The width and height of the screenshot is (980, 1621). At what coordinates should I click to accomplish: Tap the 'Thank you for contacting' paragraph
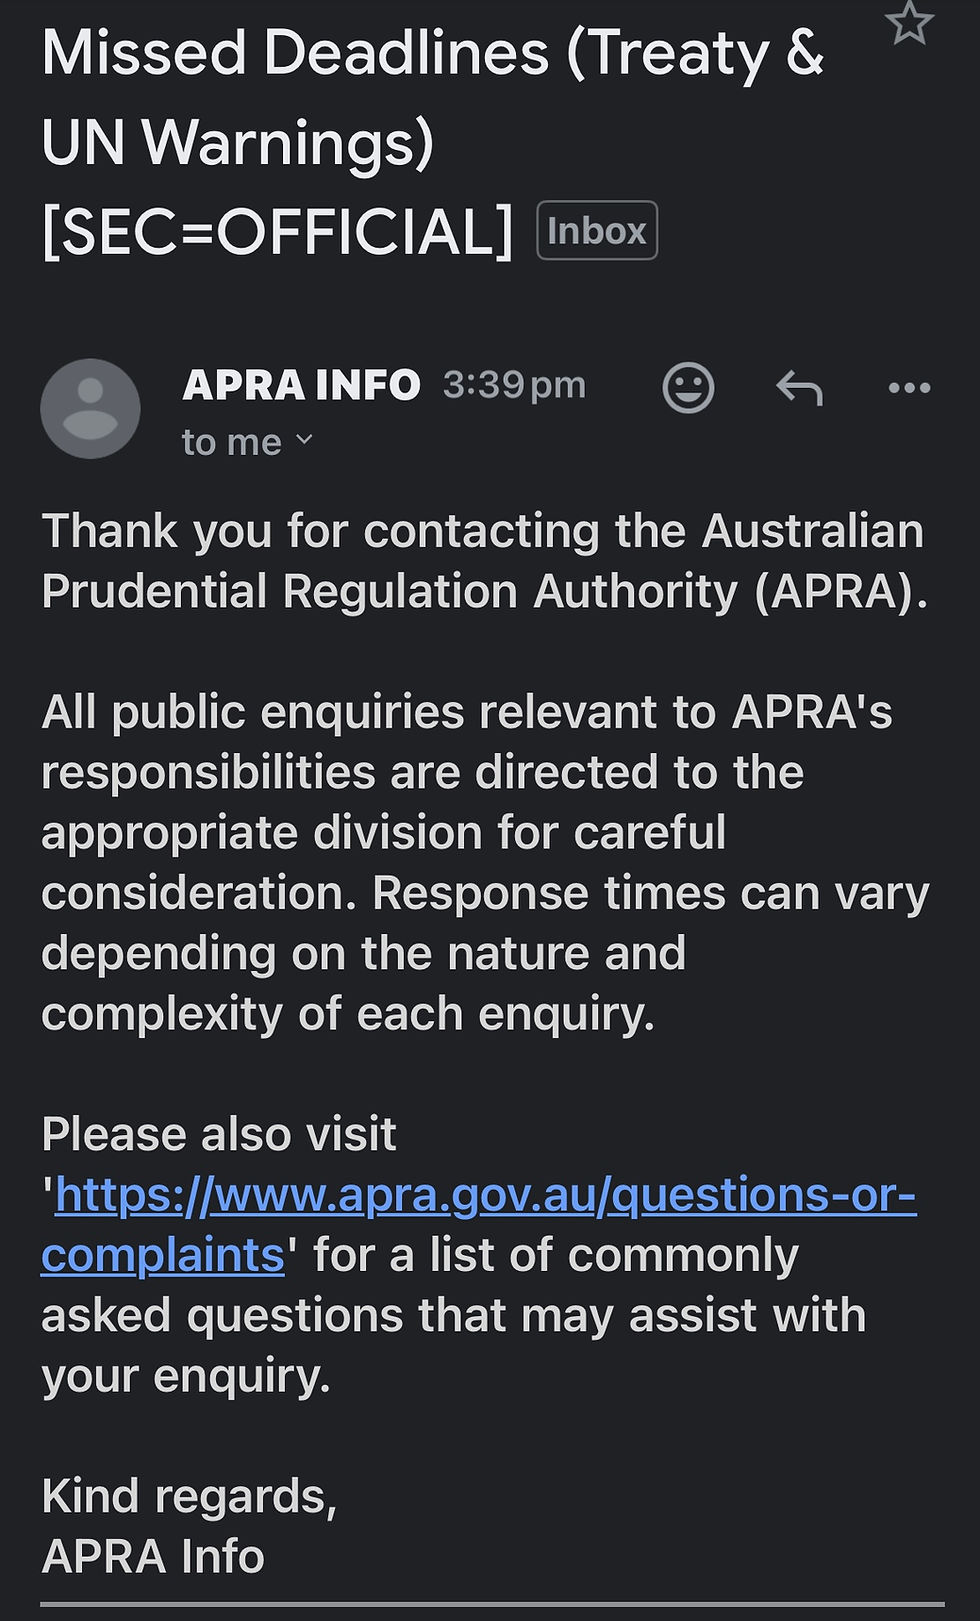[x=484, y=560]
